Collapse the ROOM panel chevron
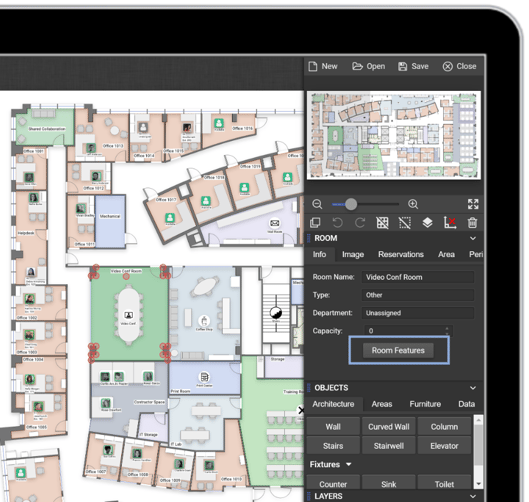 [473, 238]
